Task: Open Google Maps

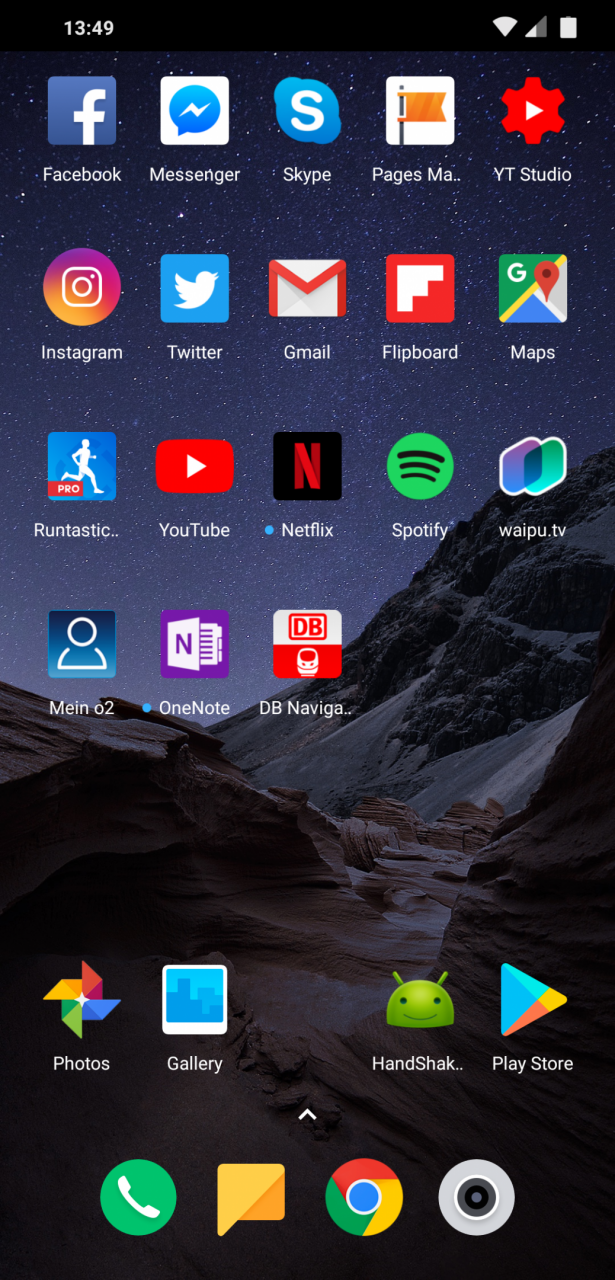Action: 533,288
